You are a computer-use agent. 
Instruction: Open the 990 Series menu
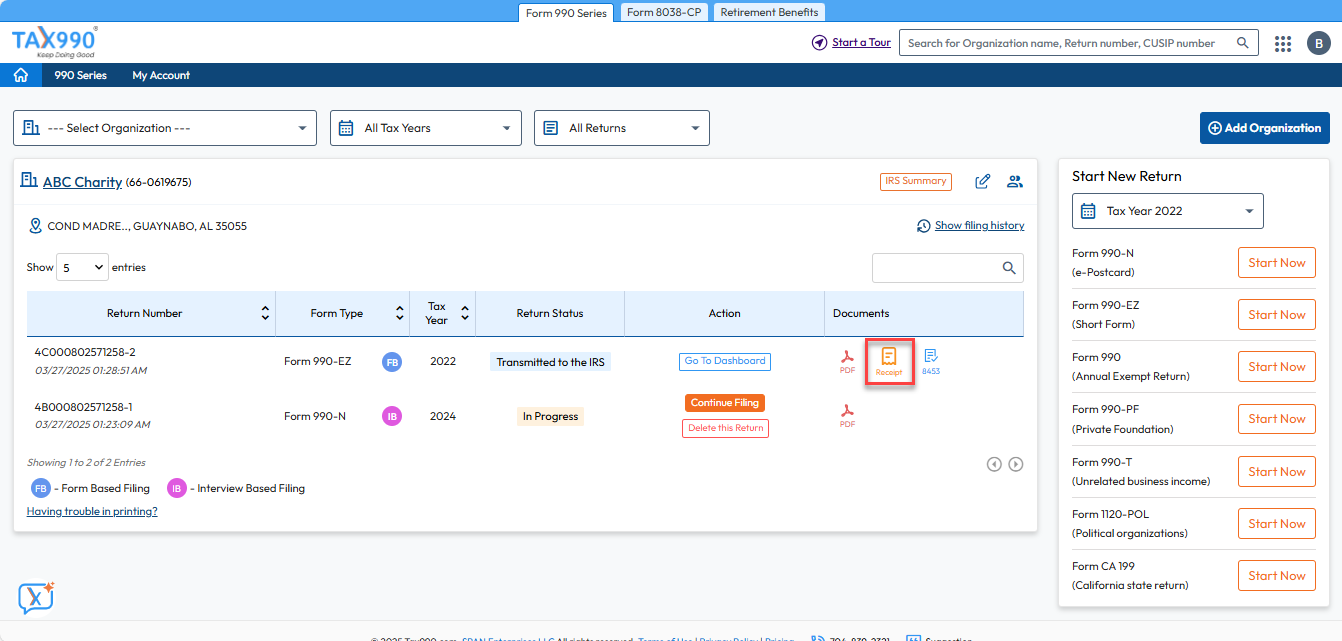(80, 75)
